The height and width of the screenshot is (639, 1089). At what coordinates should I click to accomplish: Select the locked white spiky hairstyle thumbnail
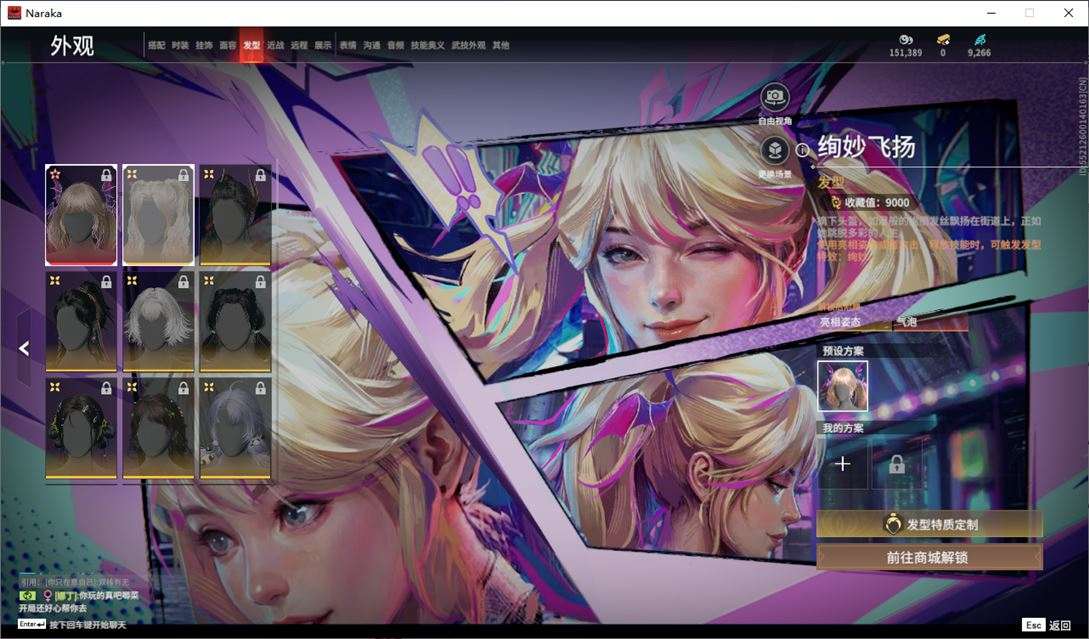[x=158, y=321]
